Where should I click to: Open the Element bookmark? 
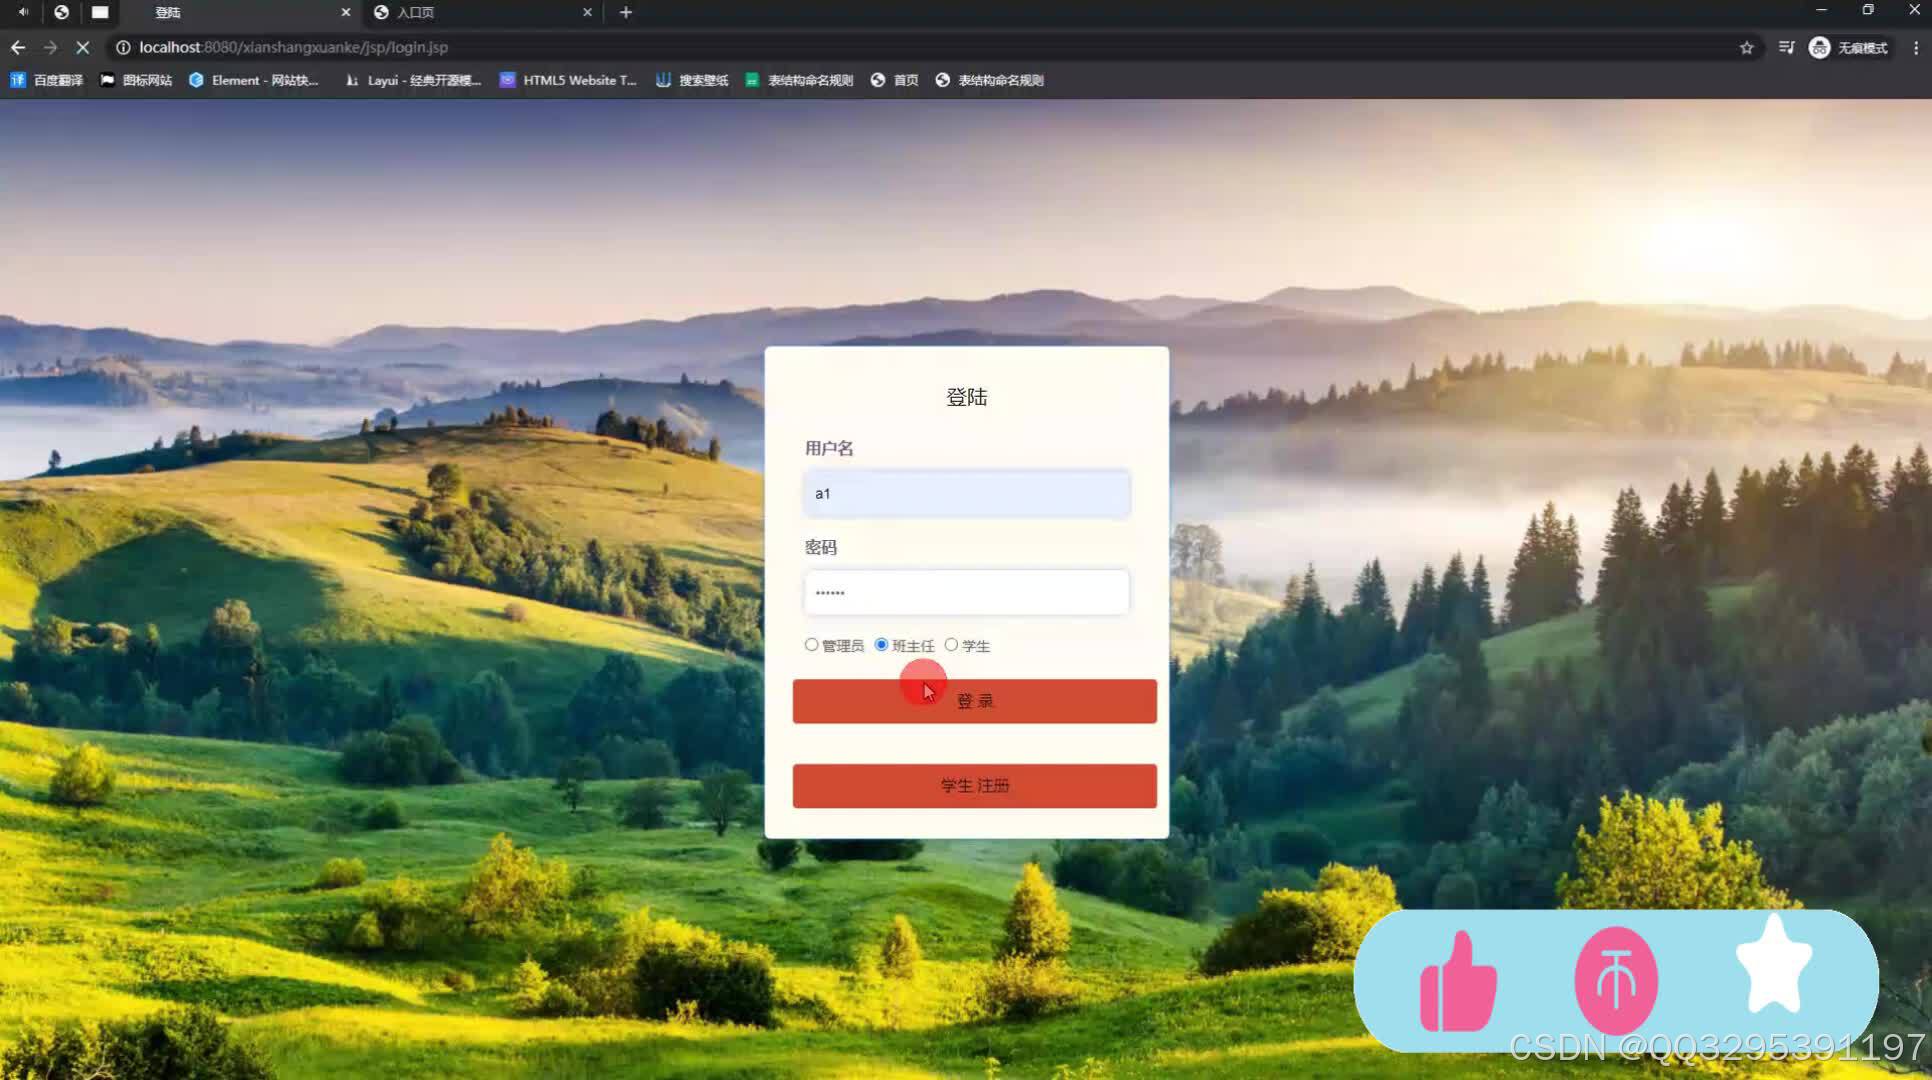click(254, 80)
